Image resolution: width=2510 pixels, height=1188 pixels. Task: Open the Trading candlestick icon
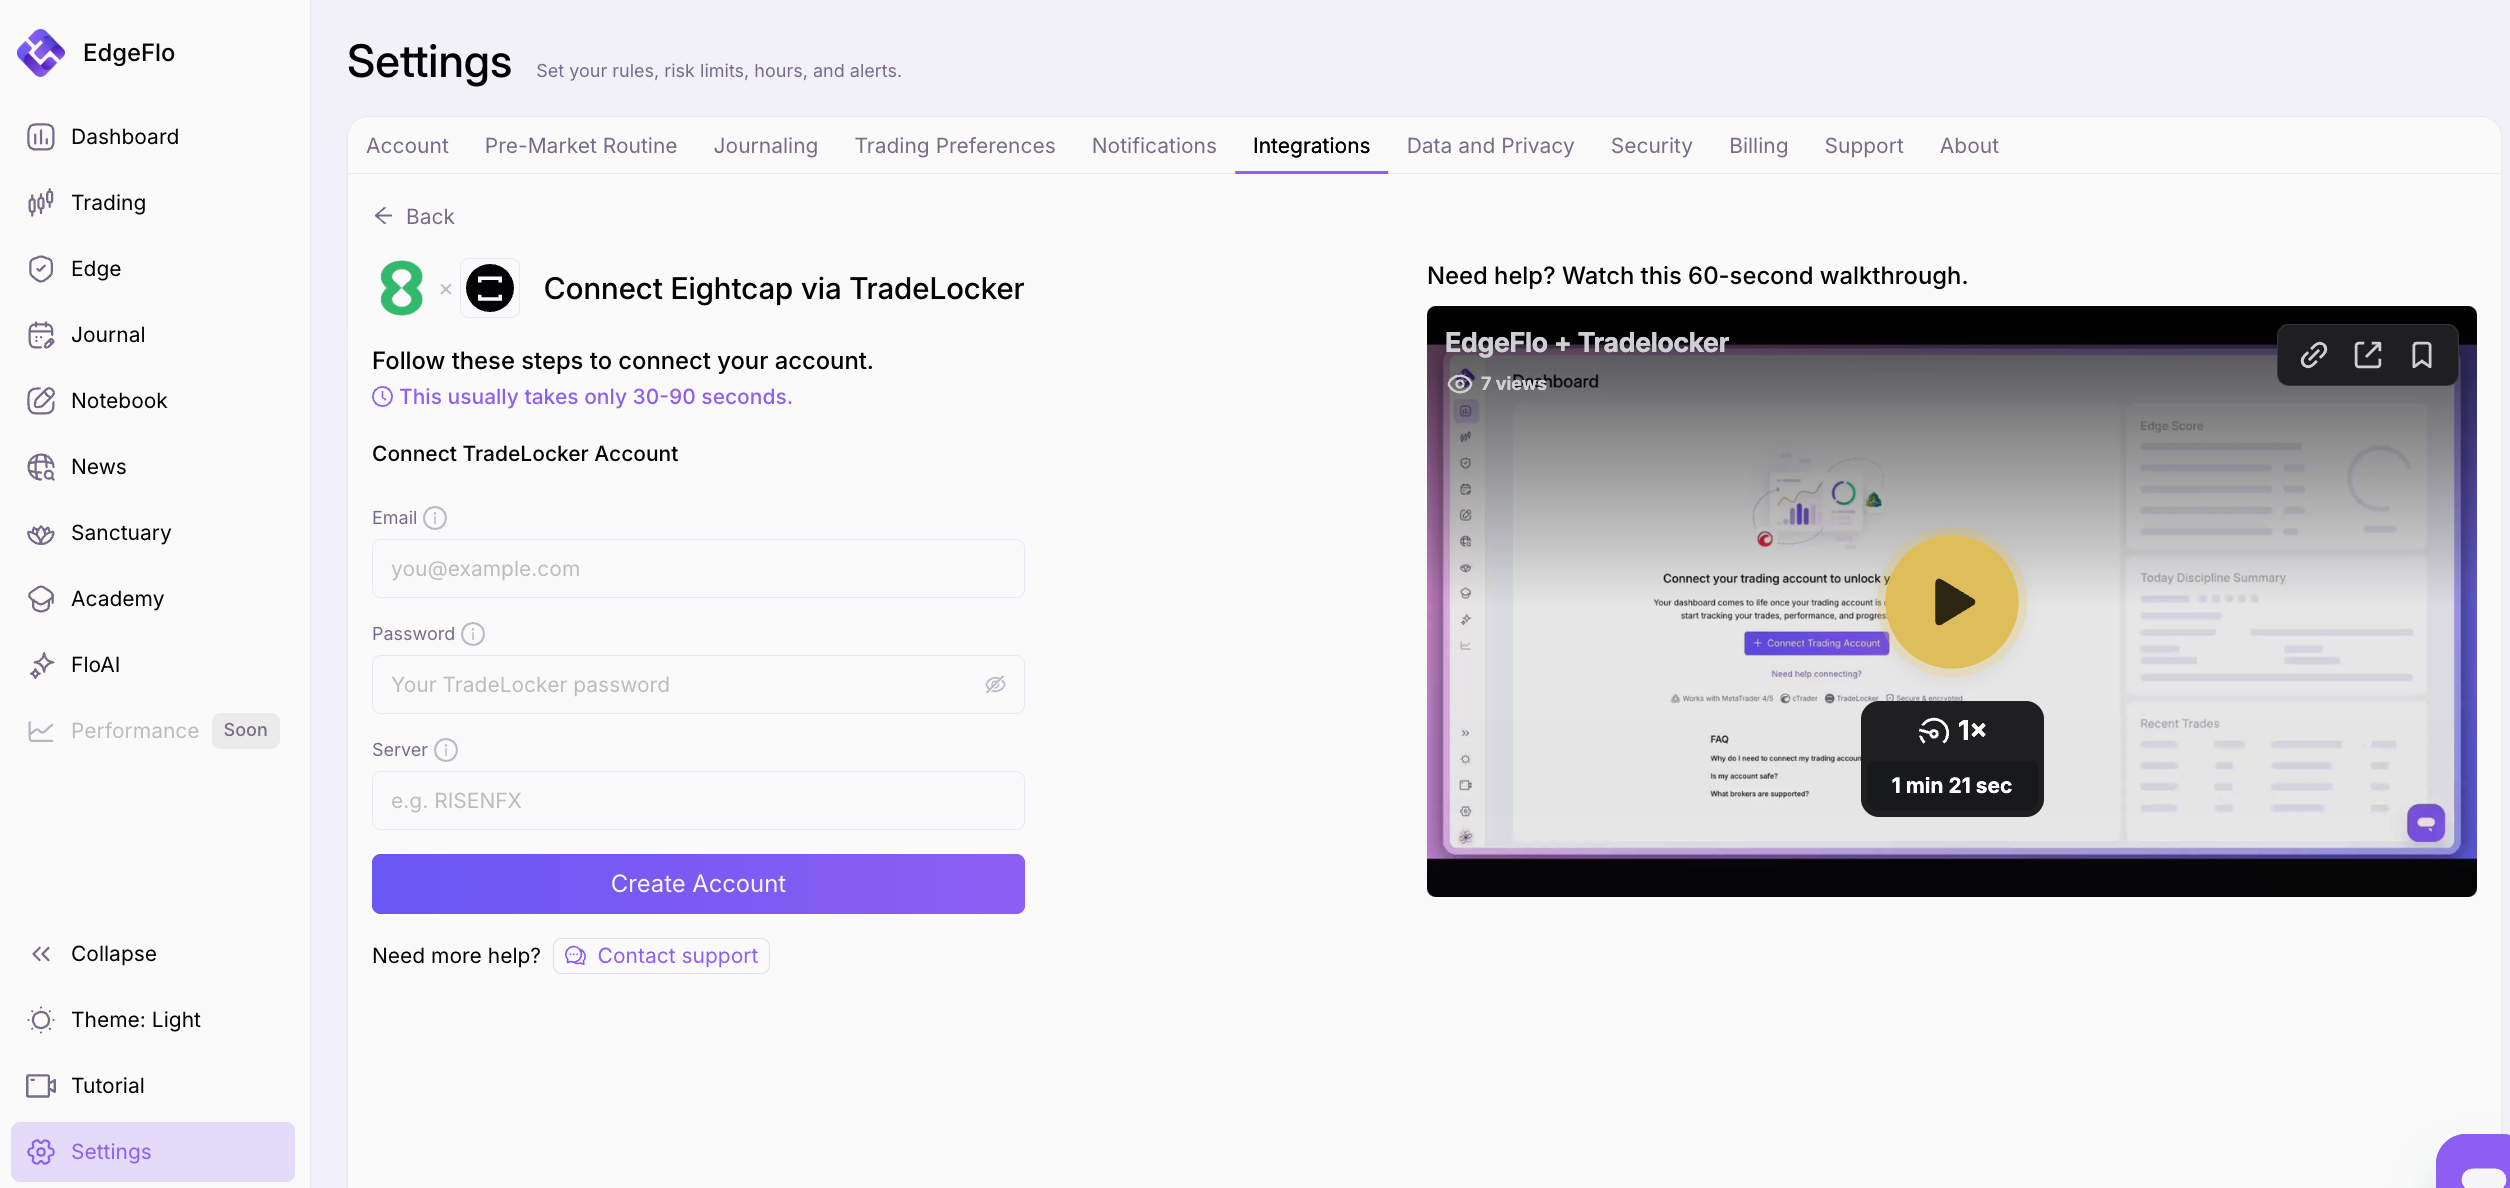point(41,203)
